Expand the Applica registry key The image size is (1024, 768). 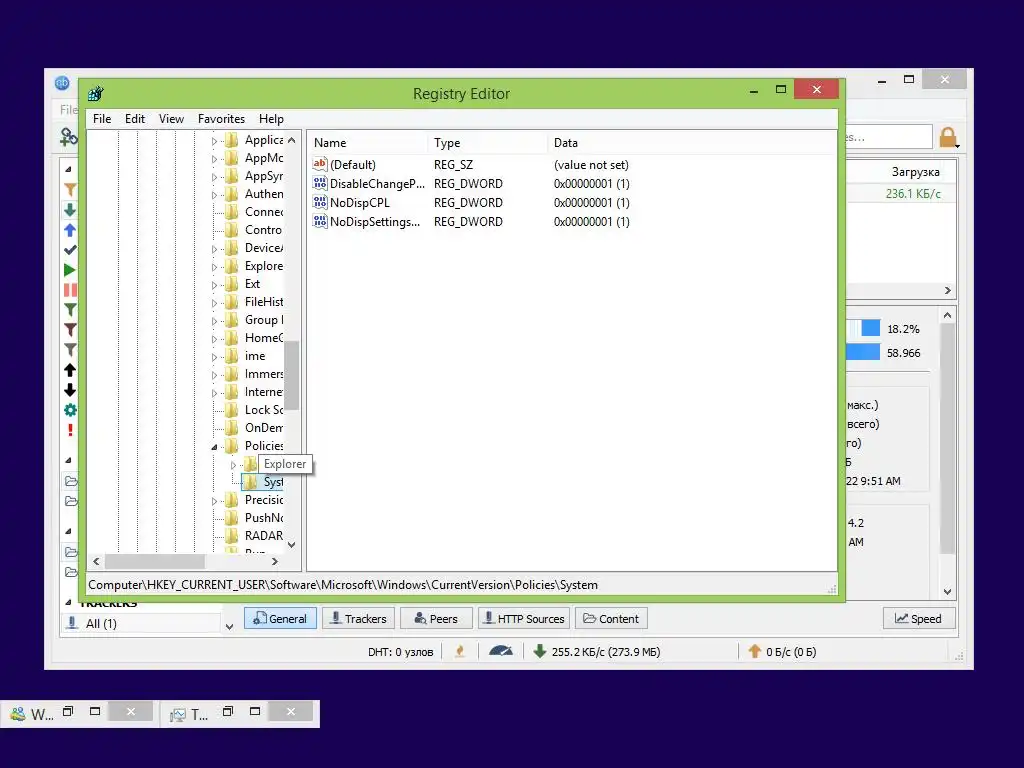pos(214,140)
